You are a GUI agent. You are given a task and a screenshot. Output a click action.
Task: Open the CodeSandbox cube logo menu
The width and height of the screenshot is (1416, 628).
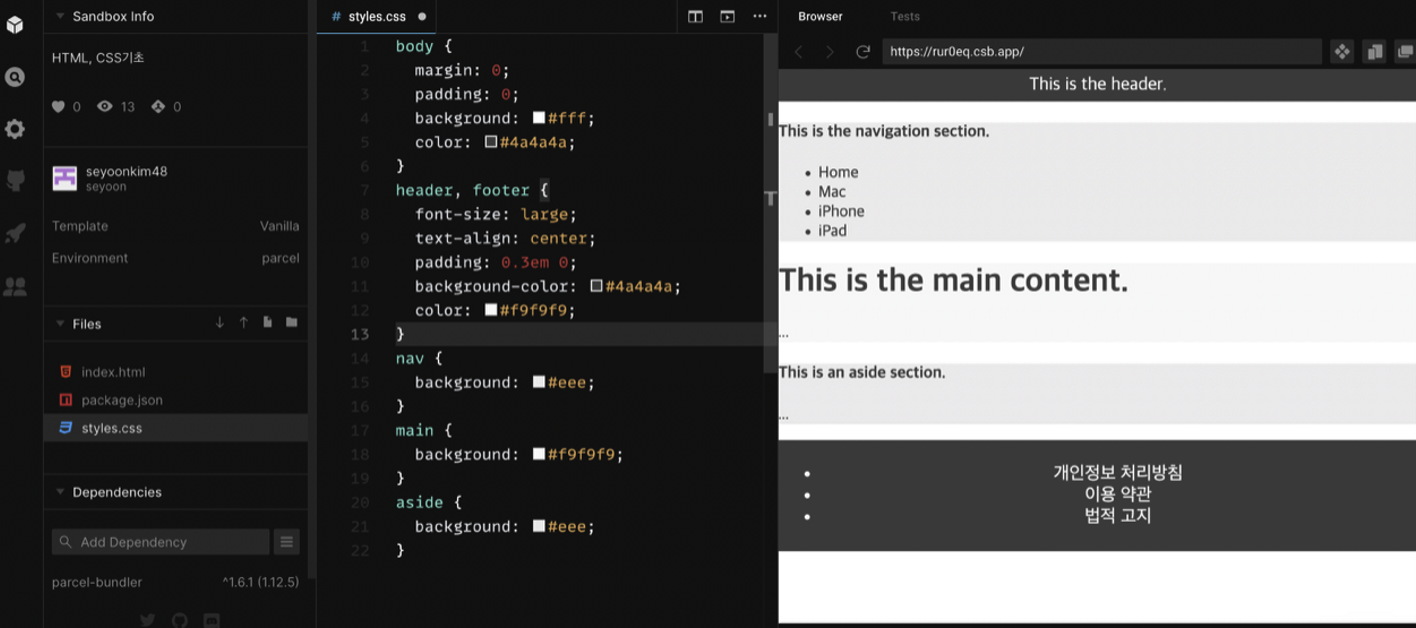pos(15,25)
